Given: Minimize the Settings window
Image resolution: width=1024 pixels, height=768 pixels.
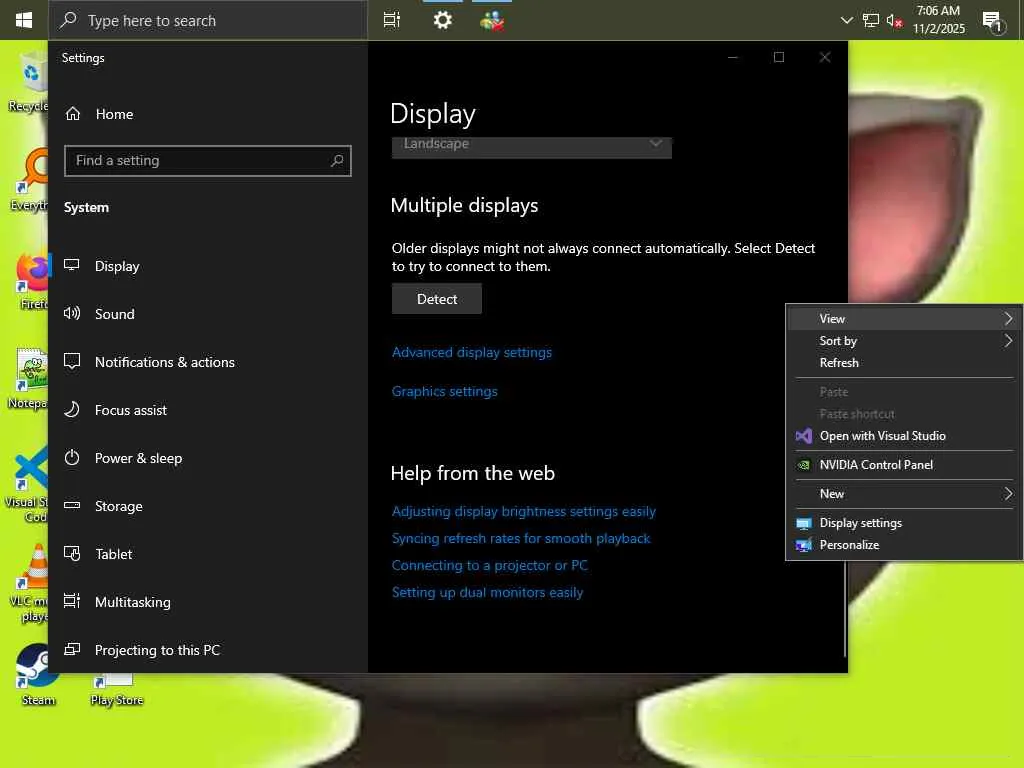Looking at the screenshot, I should 733,57.
